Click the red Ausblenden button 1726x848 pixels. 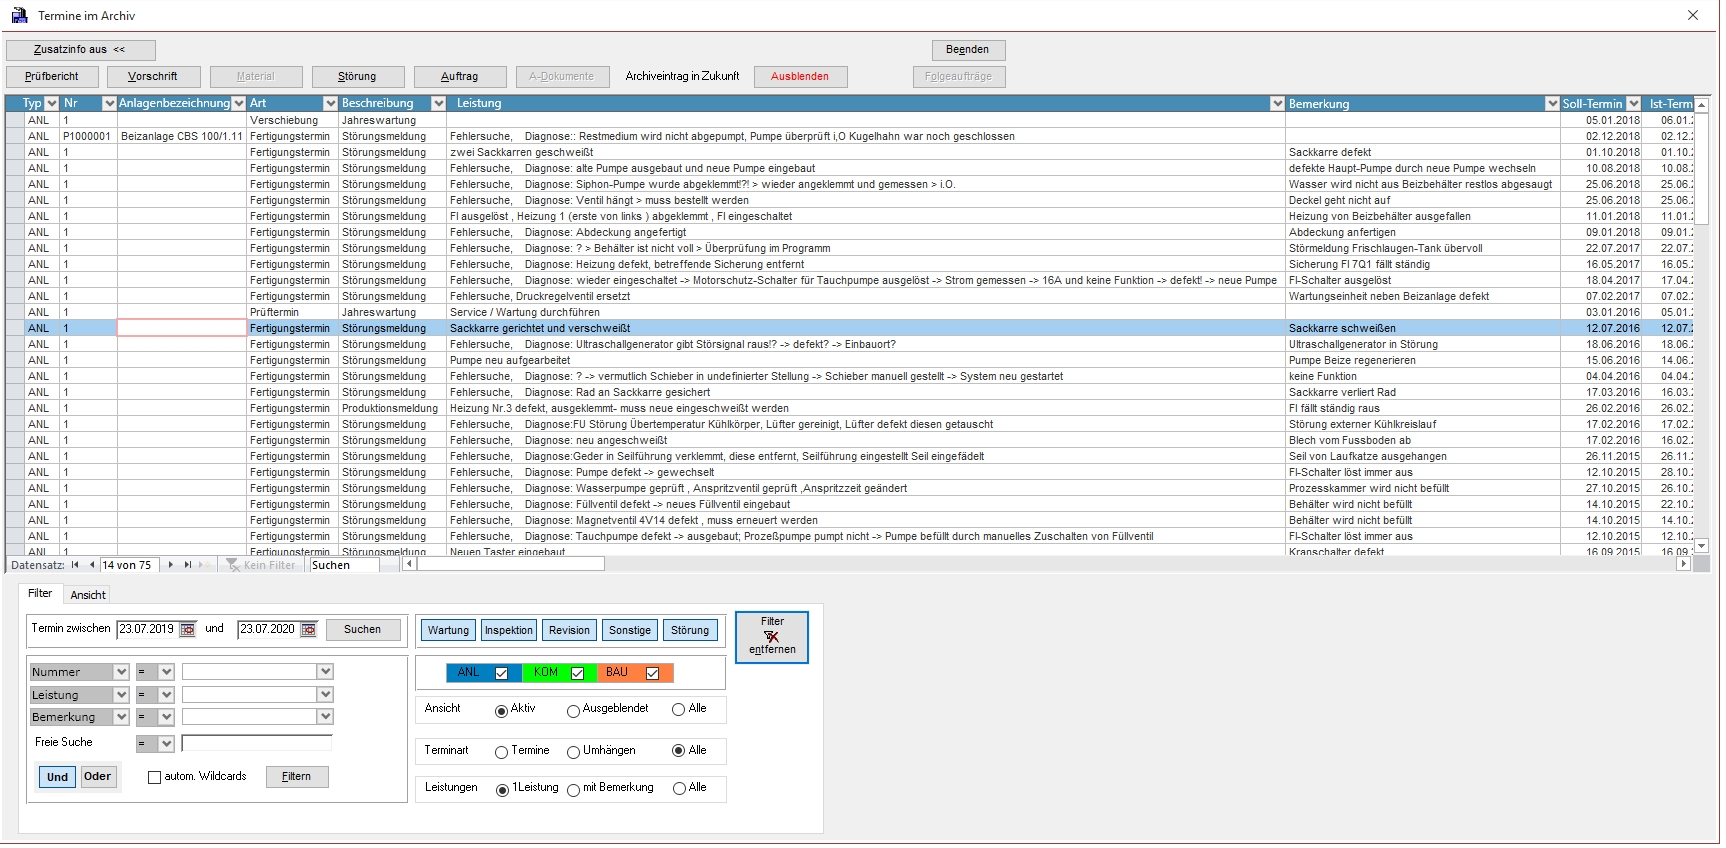pyautogui.click(x=800, y=77)
